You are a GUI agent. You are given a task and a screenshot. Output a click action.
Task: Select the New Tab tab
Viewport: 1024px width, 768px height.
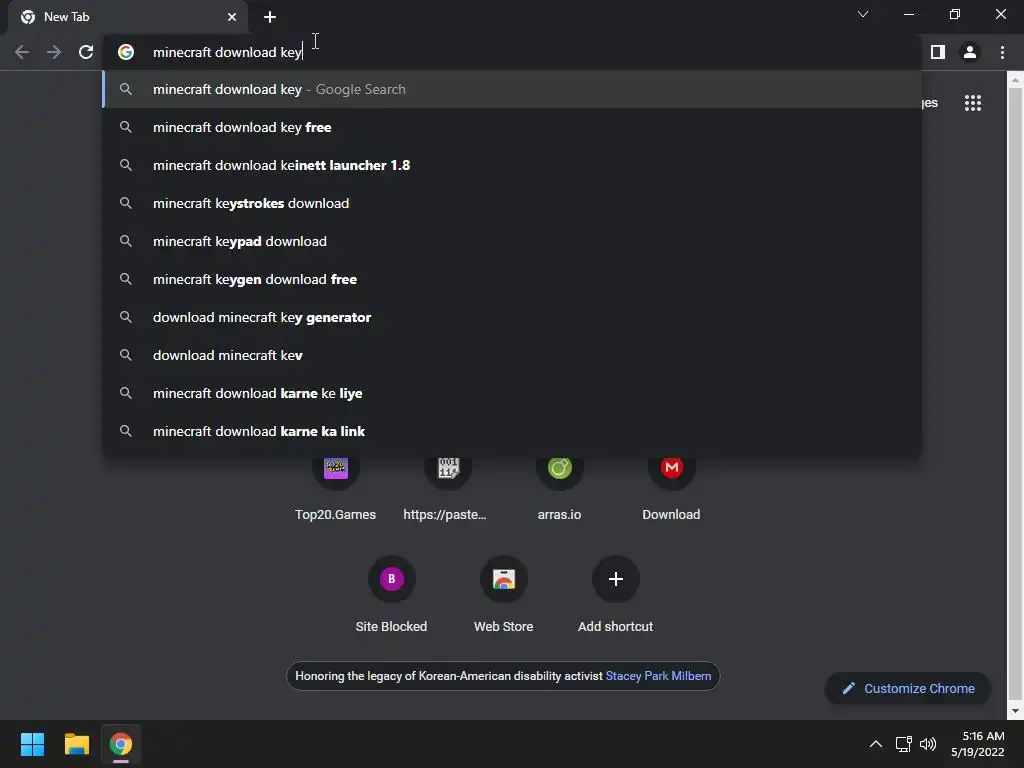(x=127, y=17)
